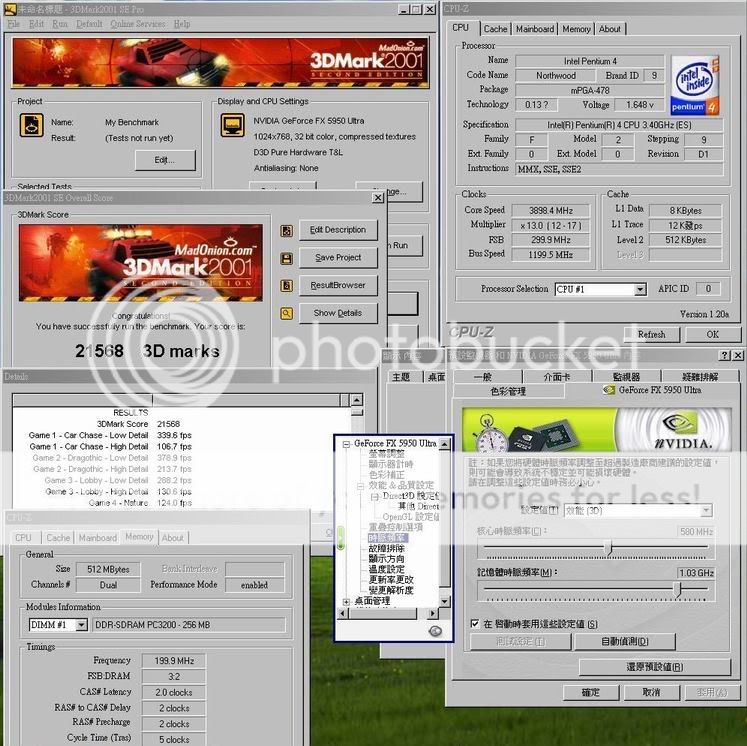This screenshot has height=746, width=747.
Task: Select 變更解析度 in the NVIDIA tree
Action: pos(391,590)
